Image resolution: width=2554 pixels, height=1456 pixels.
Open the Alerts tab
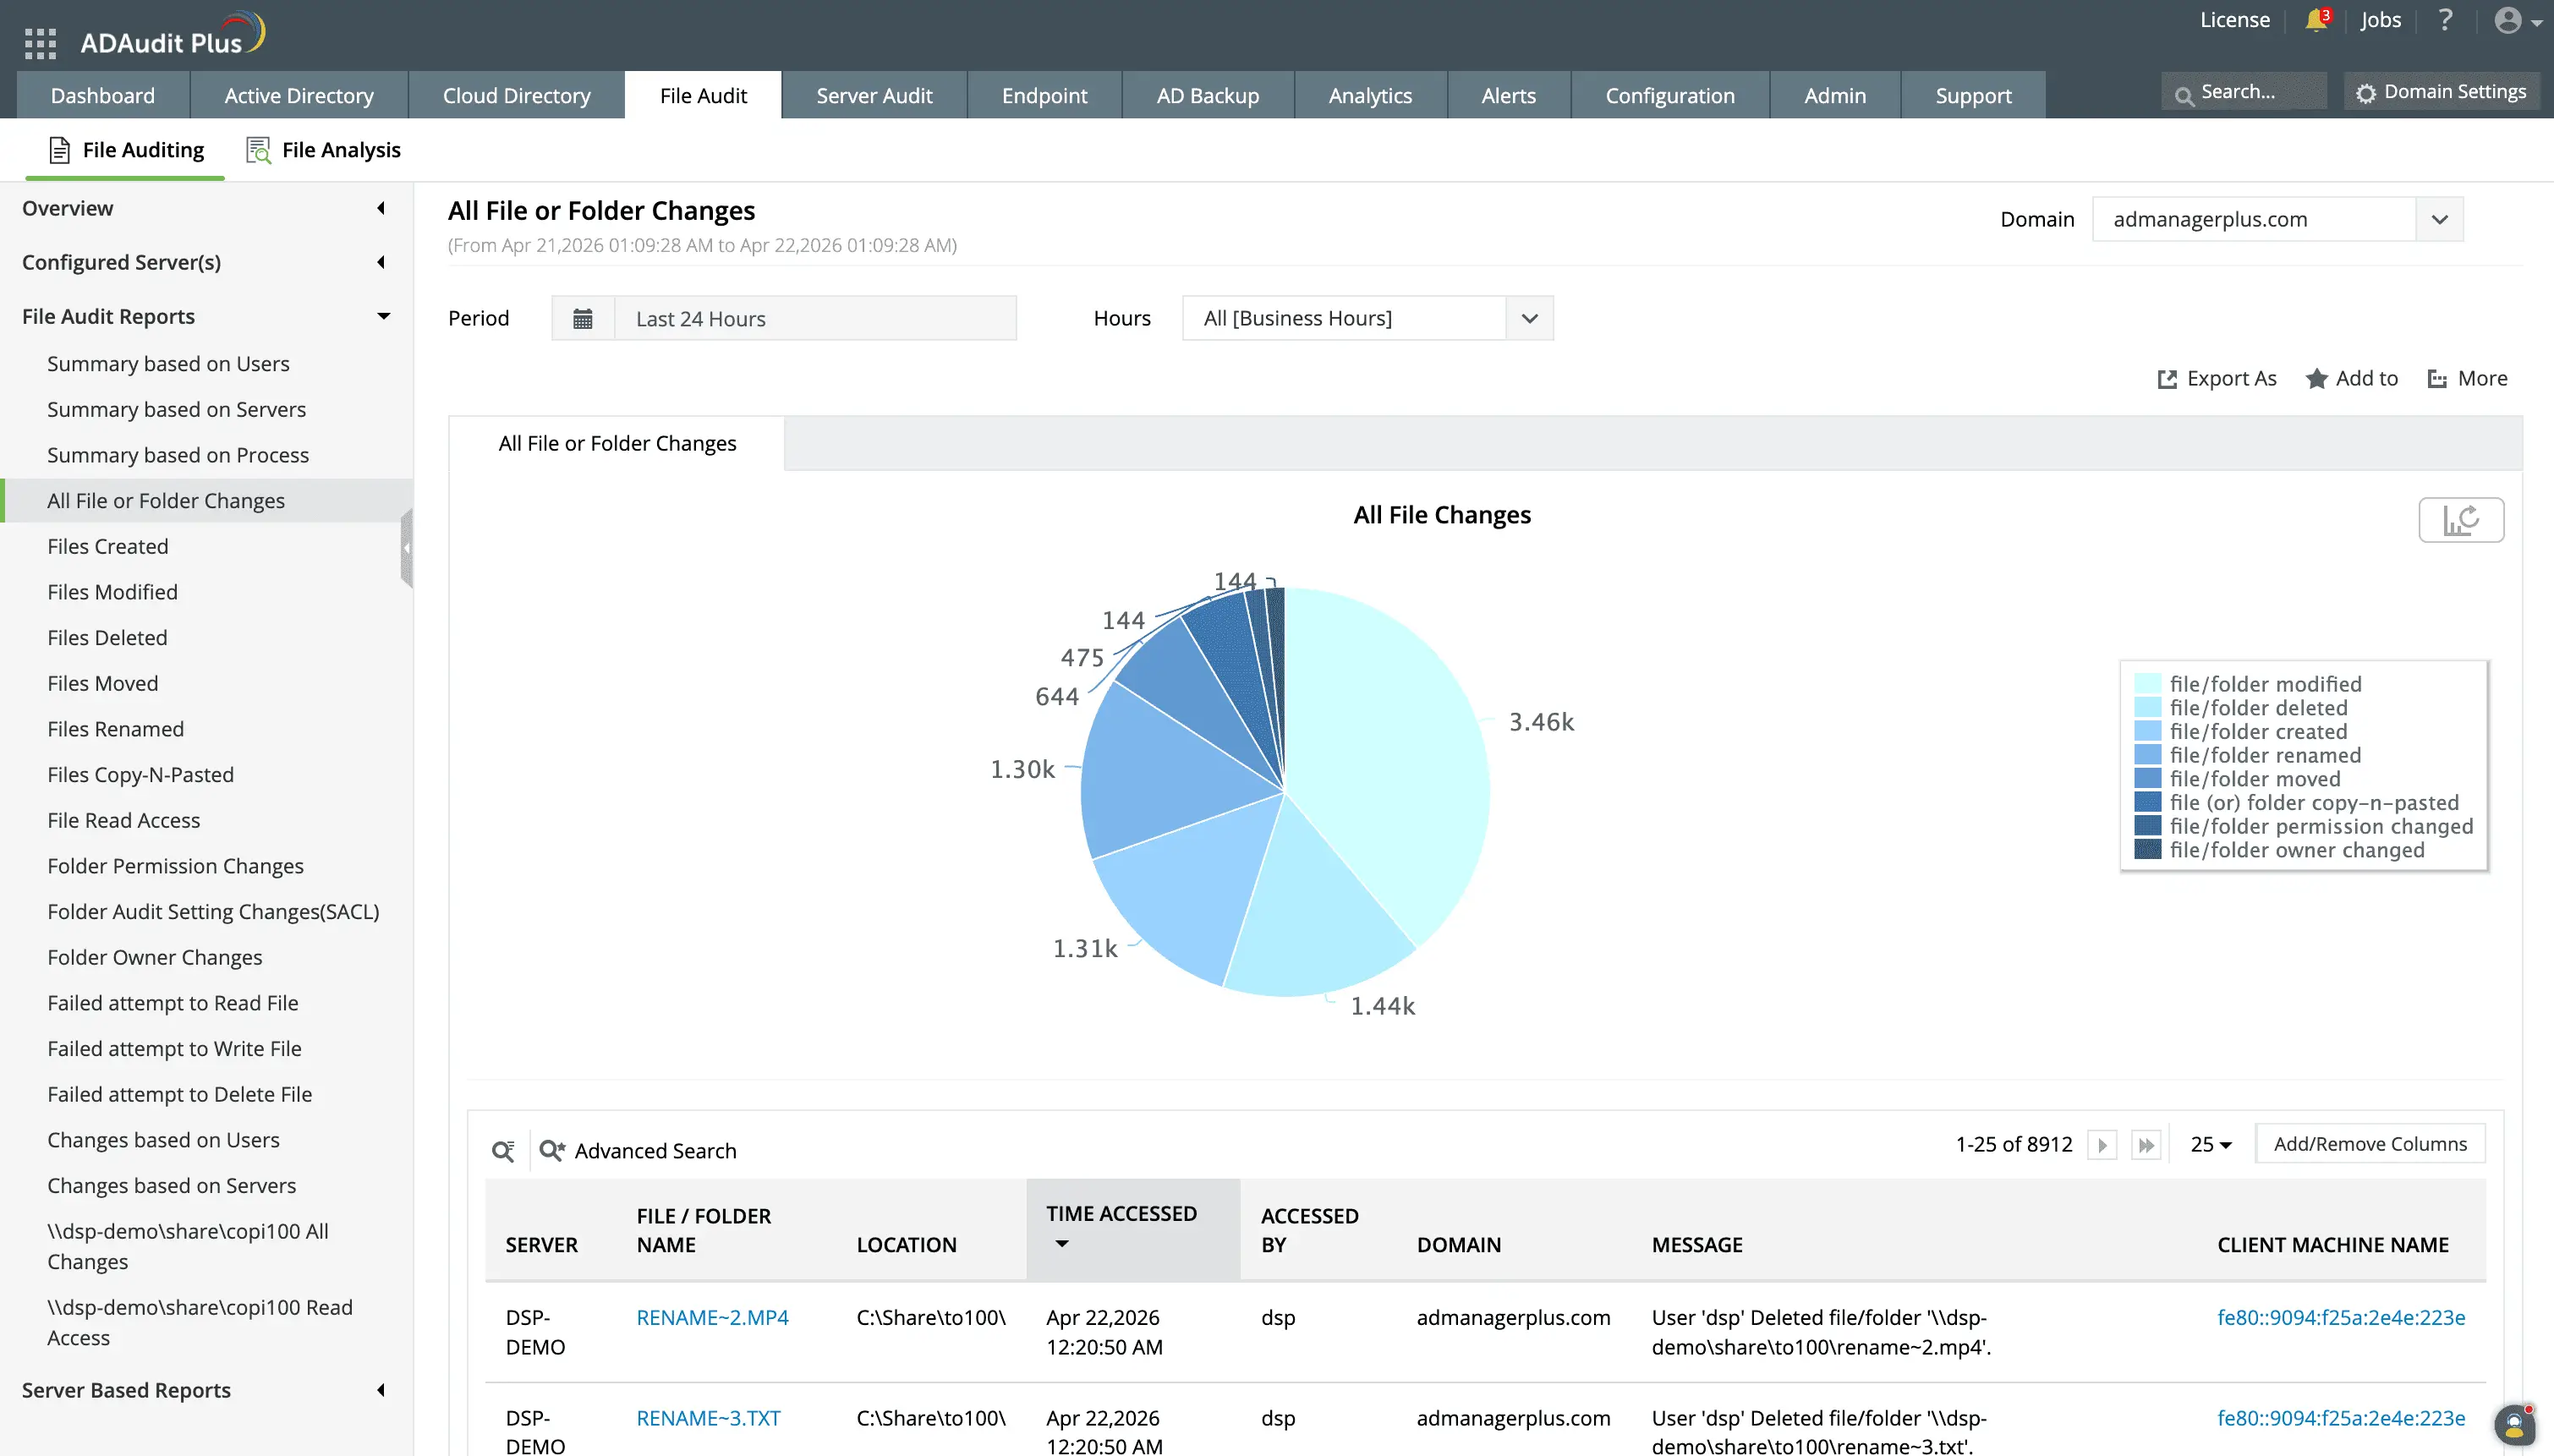[x=1508, y=95]
